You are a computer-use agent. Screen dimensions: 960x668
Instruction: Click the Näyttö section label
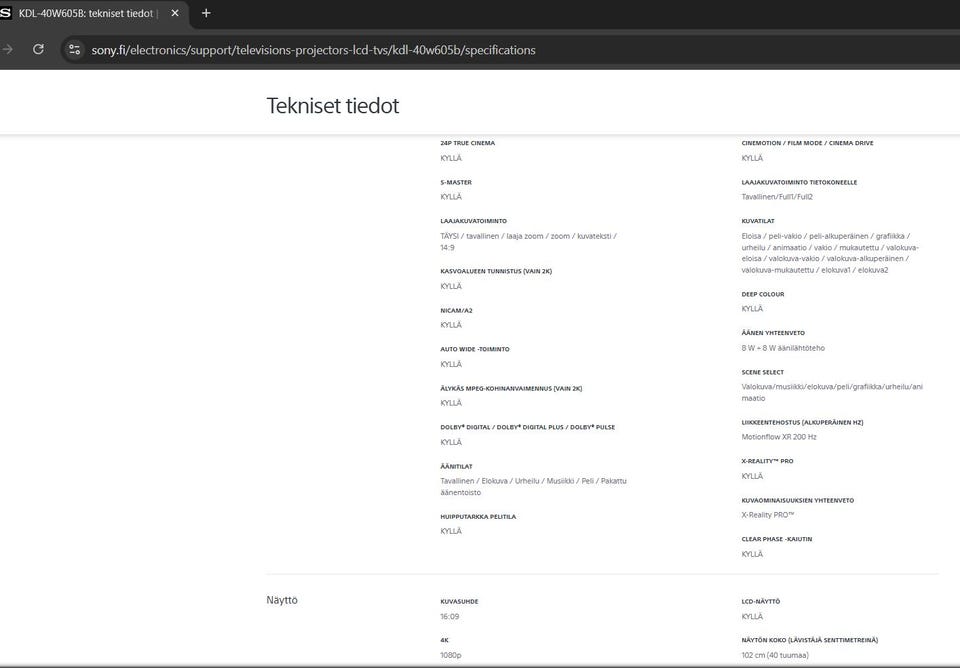(x=282, y=600)
